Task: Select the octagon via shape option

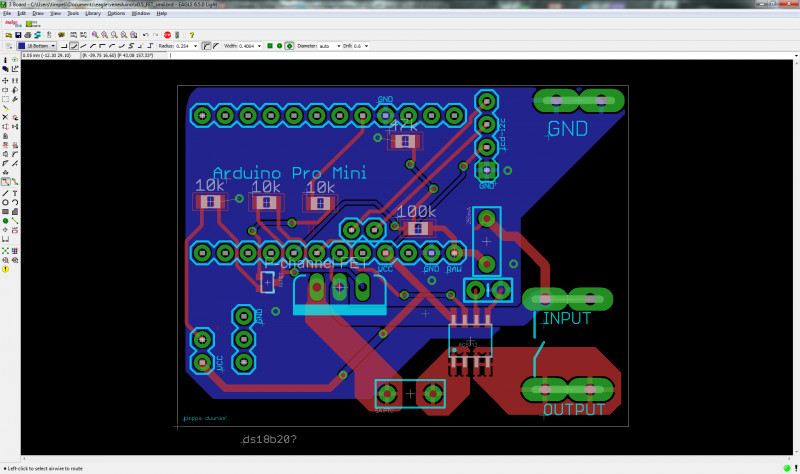Action: point(289,46)
